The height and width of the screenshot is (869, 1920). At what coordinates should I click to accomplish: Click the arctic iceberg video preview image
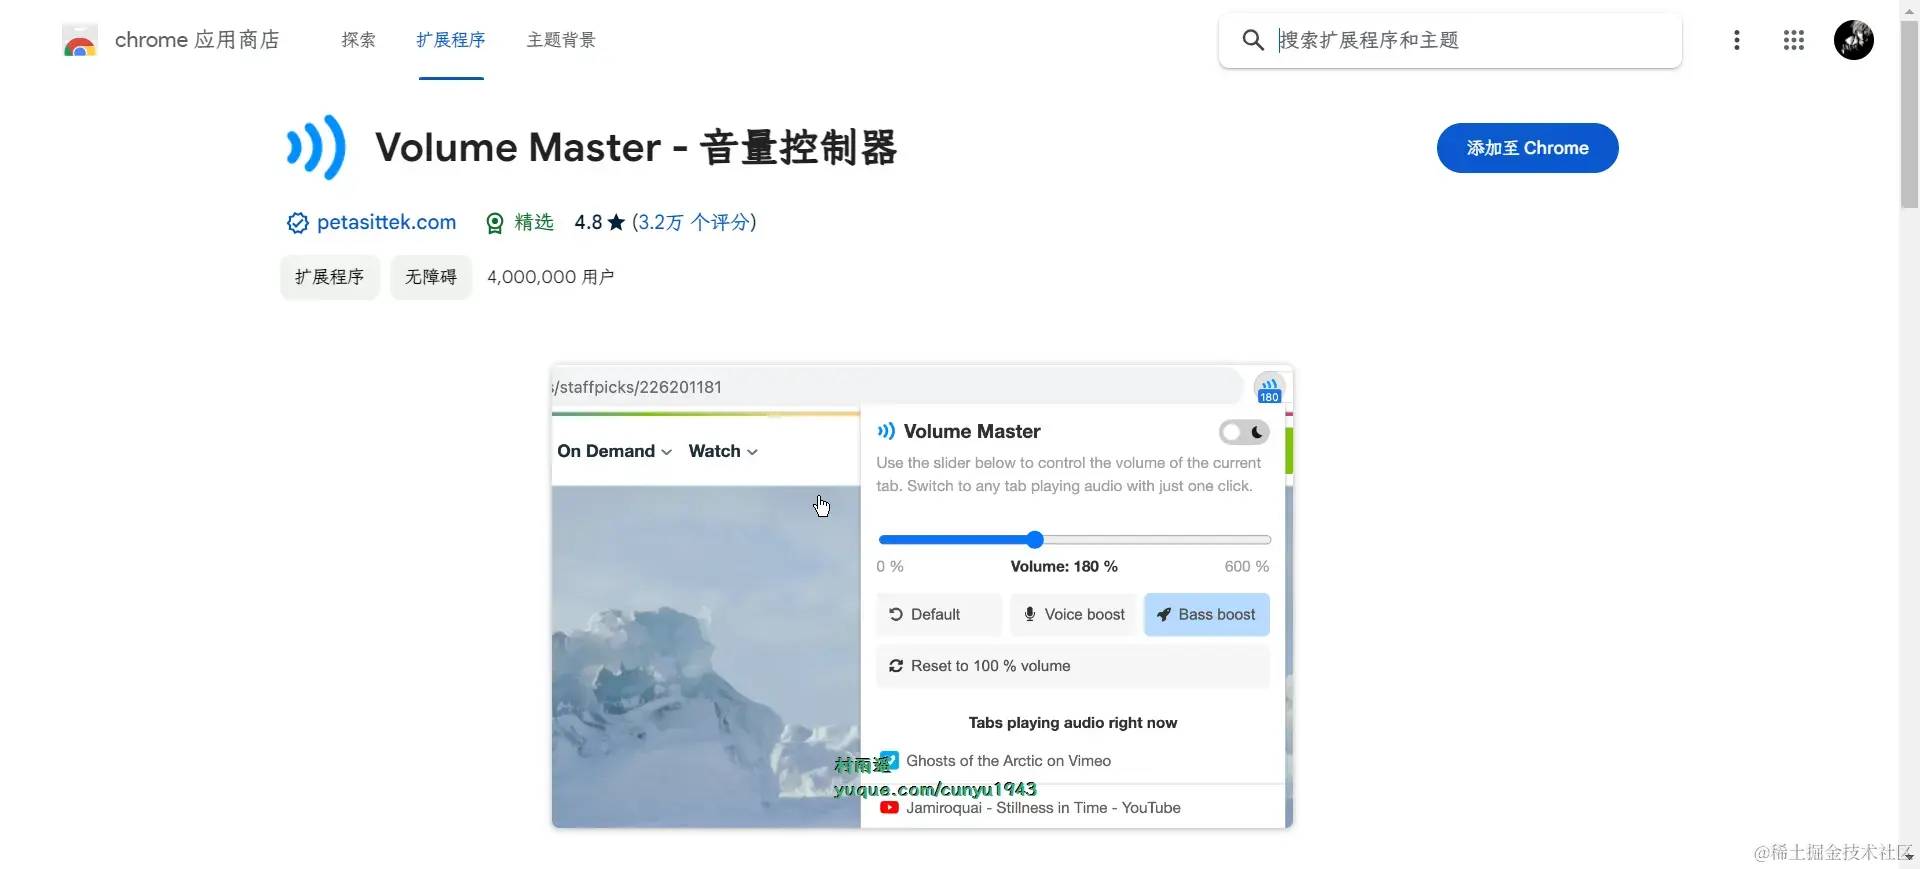(x=705, y=656)
